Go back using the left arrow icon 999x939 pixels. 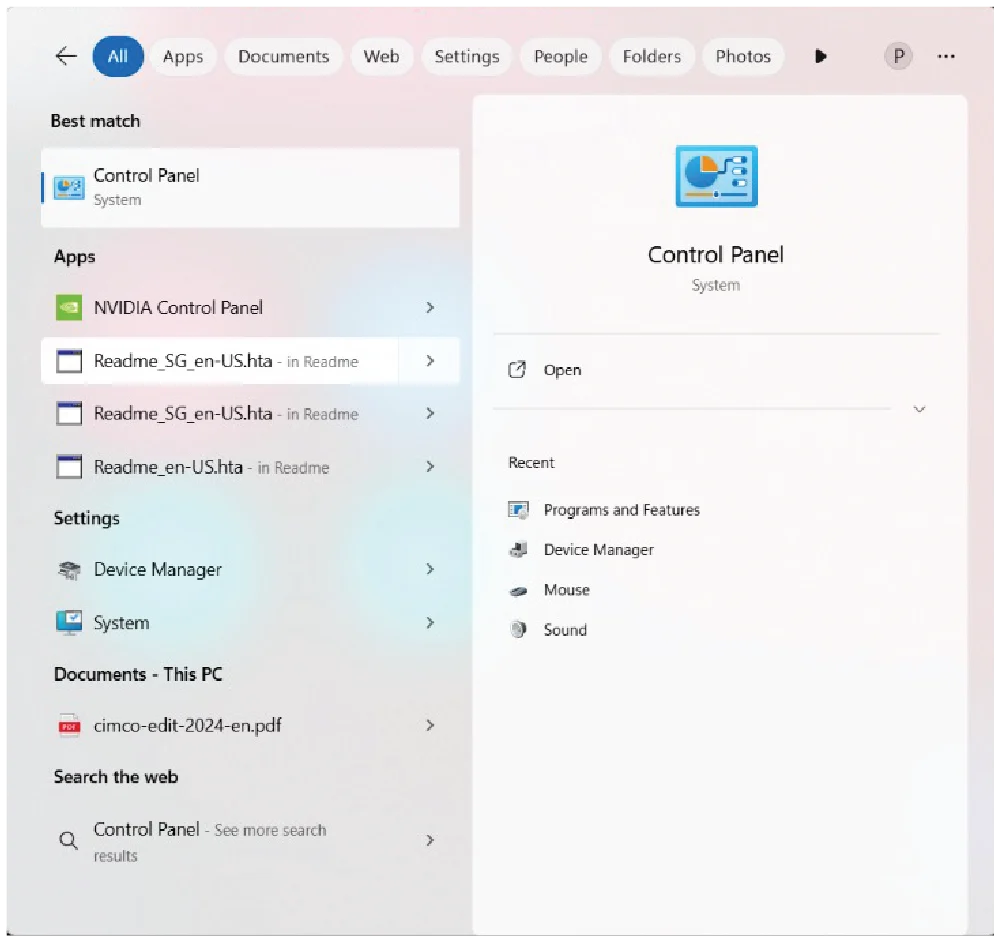[x=66, y=56]
